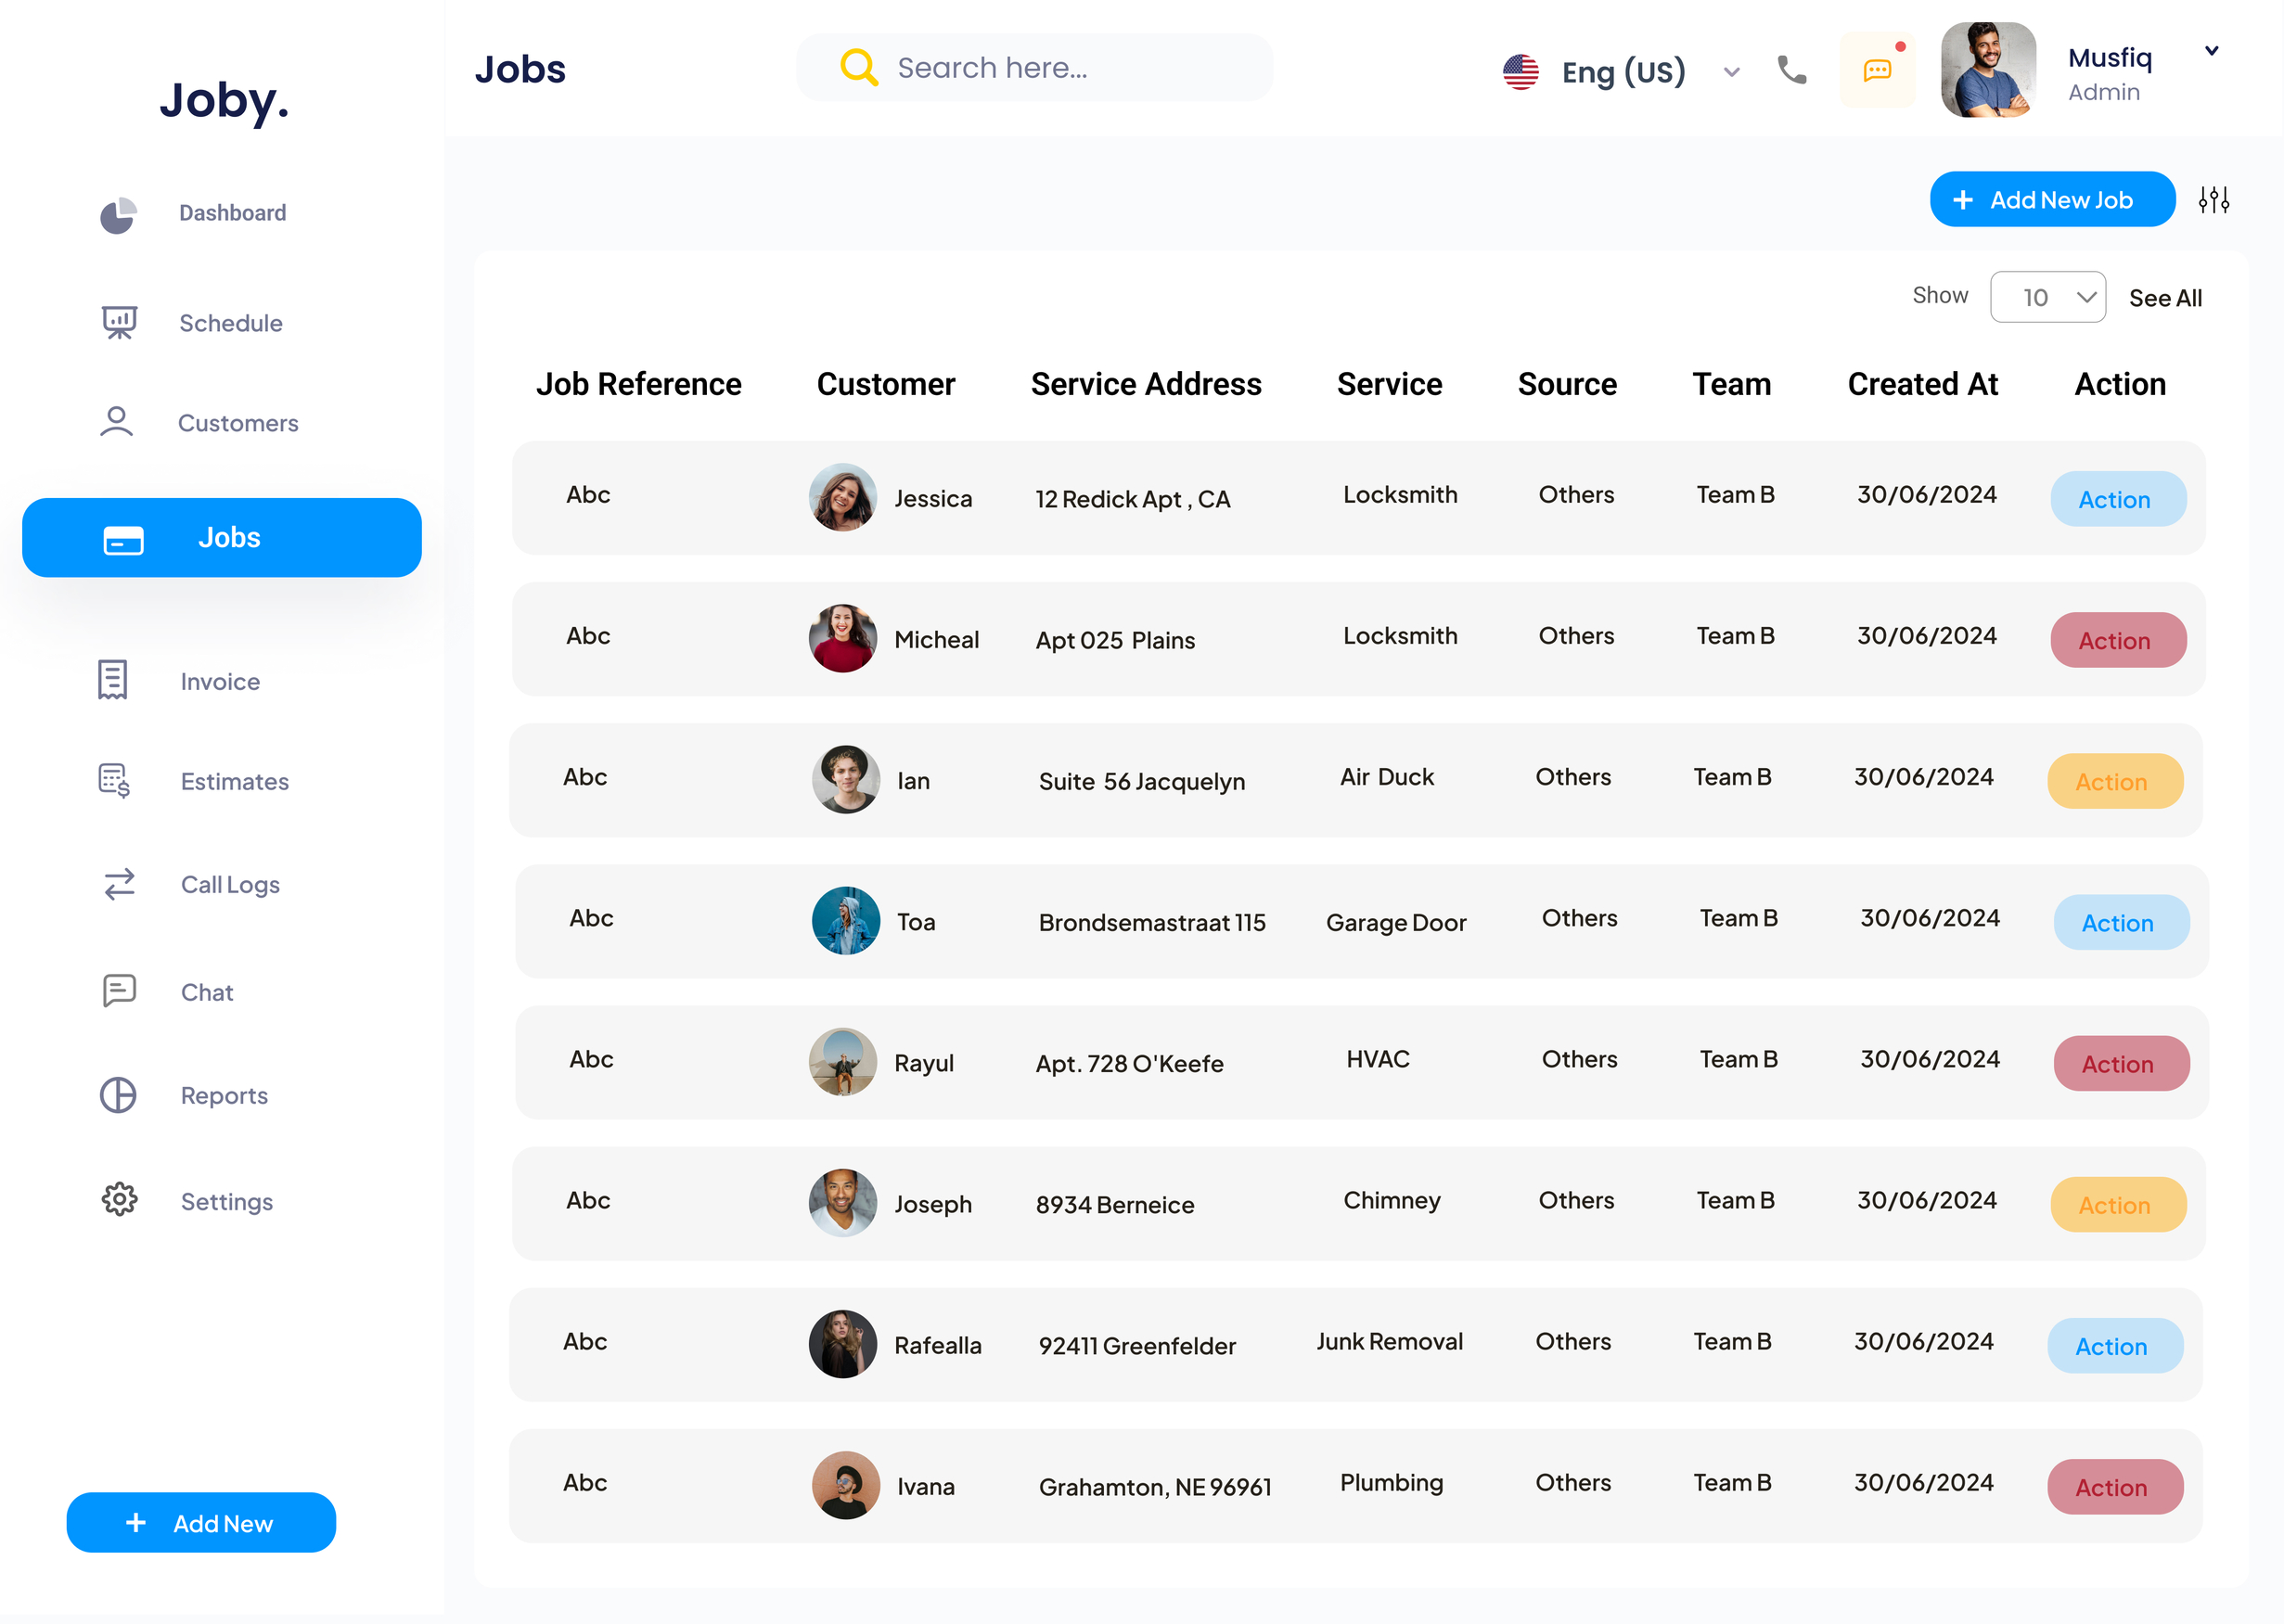Viewport: 2284px width, 1624px height.
Task: Click the Invoice receipt icon
Action: [x=113, y=680]
